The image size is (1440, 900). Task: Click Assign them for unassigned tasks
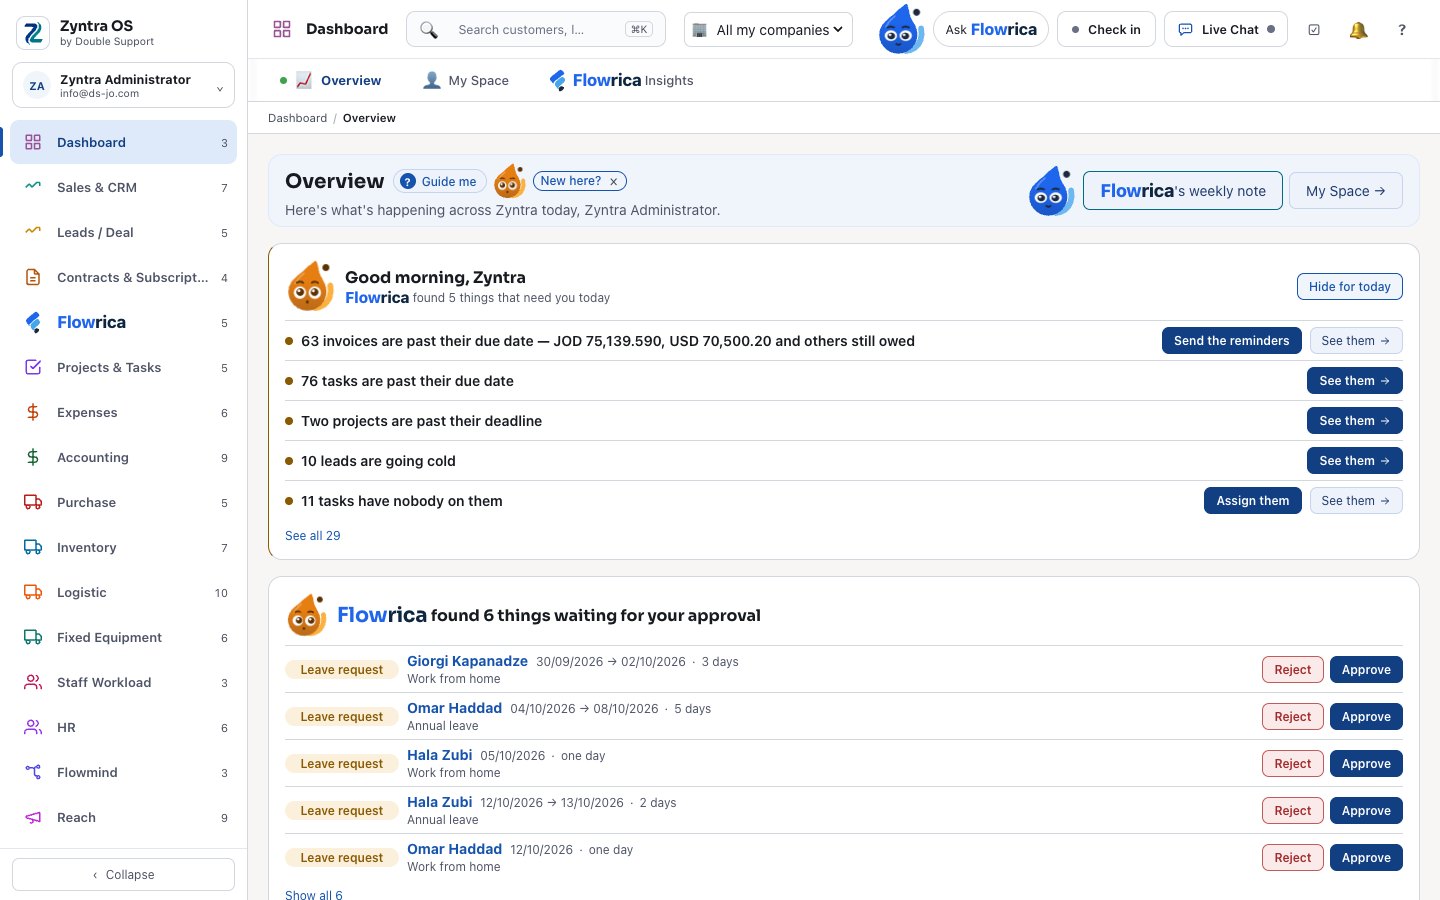tap(1253, 501)
